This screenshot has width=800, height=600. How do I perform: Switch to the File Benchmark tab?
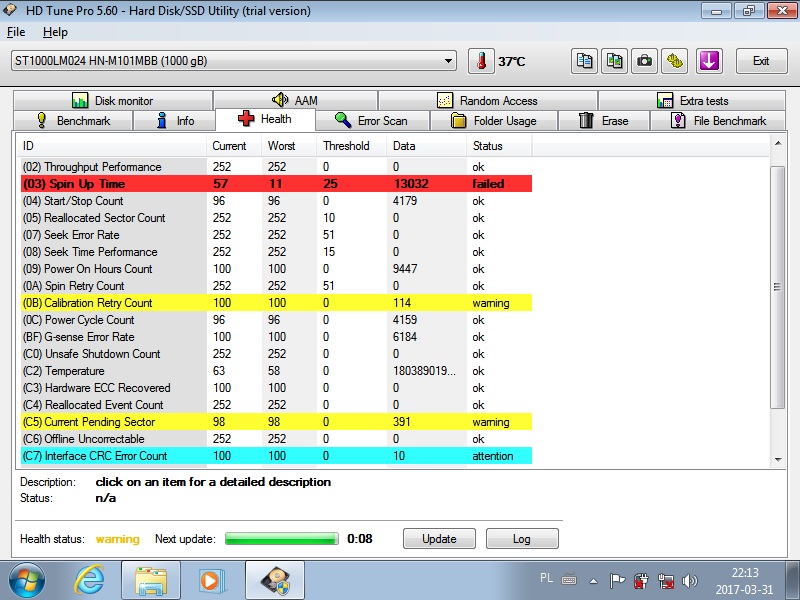pyautogui.click(x=718, y=121)
